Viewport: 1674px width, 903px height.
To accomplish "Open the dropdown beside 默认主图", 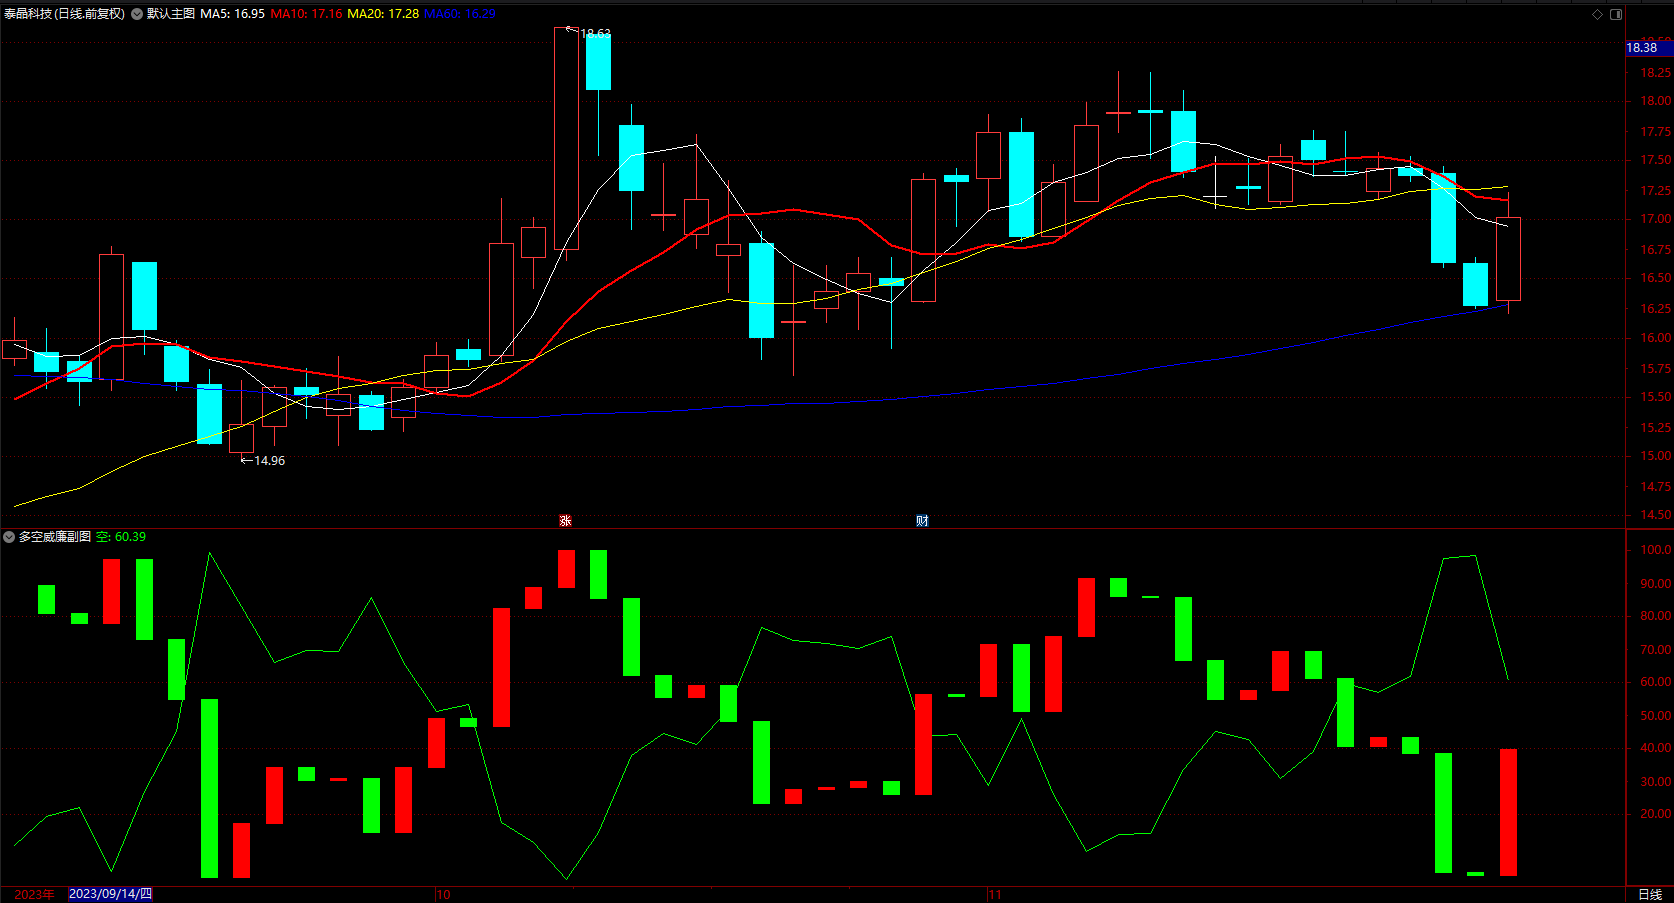I will 137,14.
